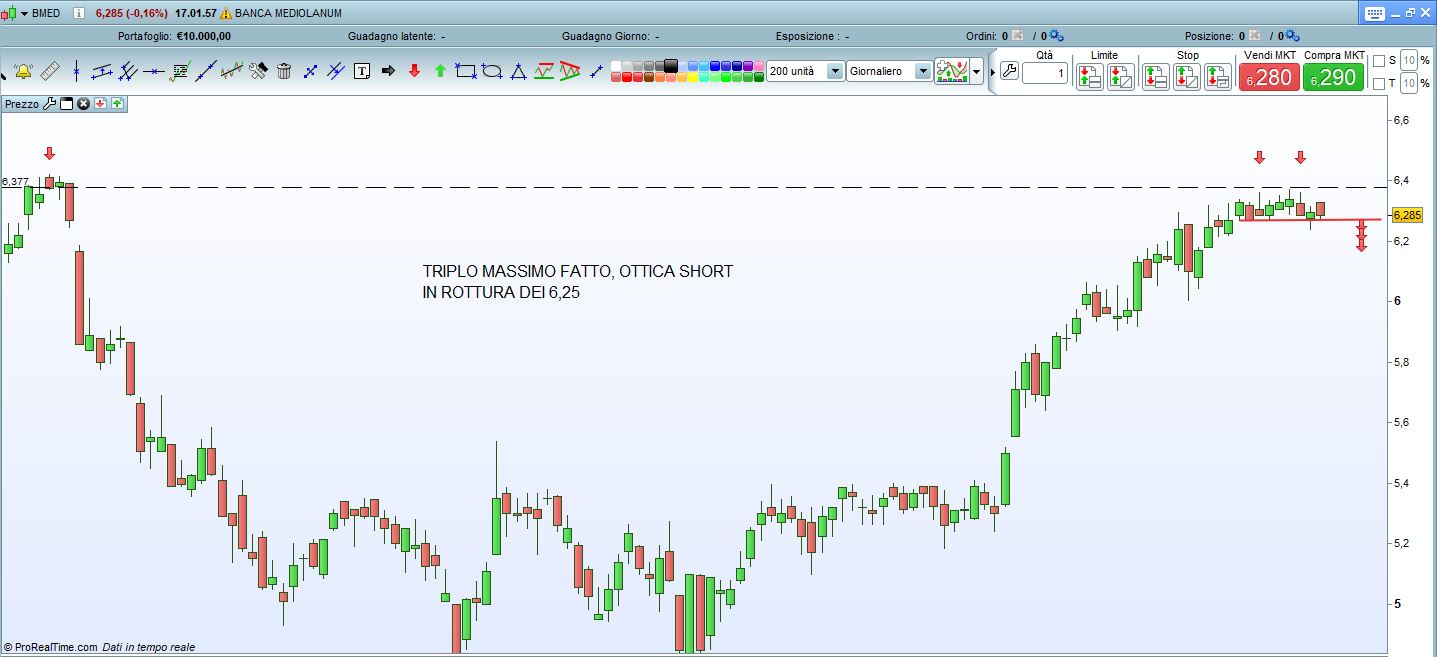Select the triangle drawing tool
This screenshot has width=1437, height=657.
pyautogui.click(x=518, y=71)
